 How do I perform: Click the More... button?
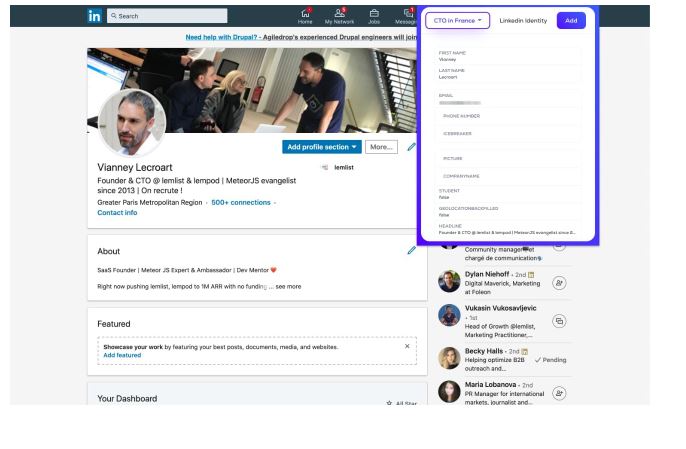(x=382, y=147)
